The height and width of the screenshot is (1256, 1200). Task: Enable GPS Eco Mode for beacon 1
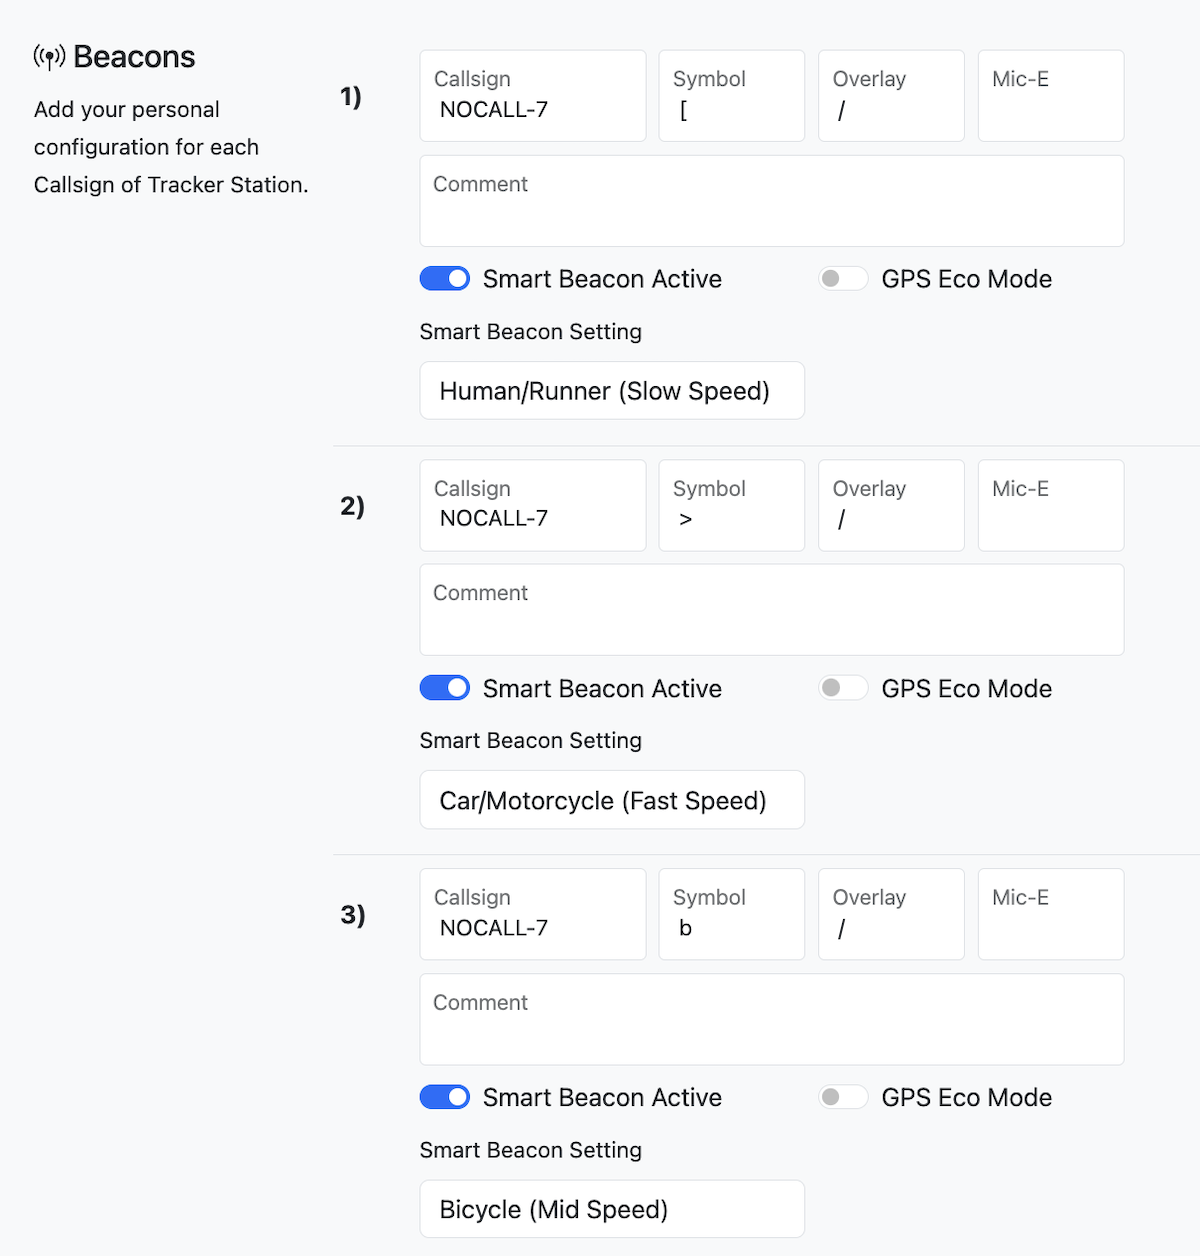(843, 279)
